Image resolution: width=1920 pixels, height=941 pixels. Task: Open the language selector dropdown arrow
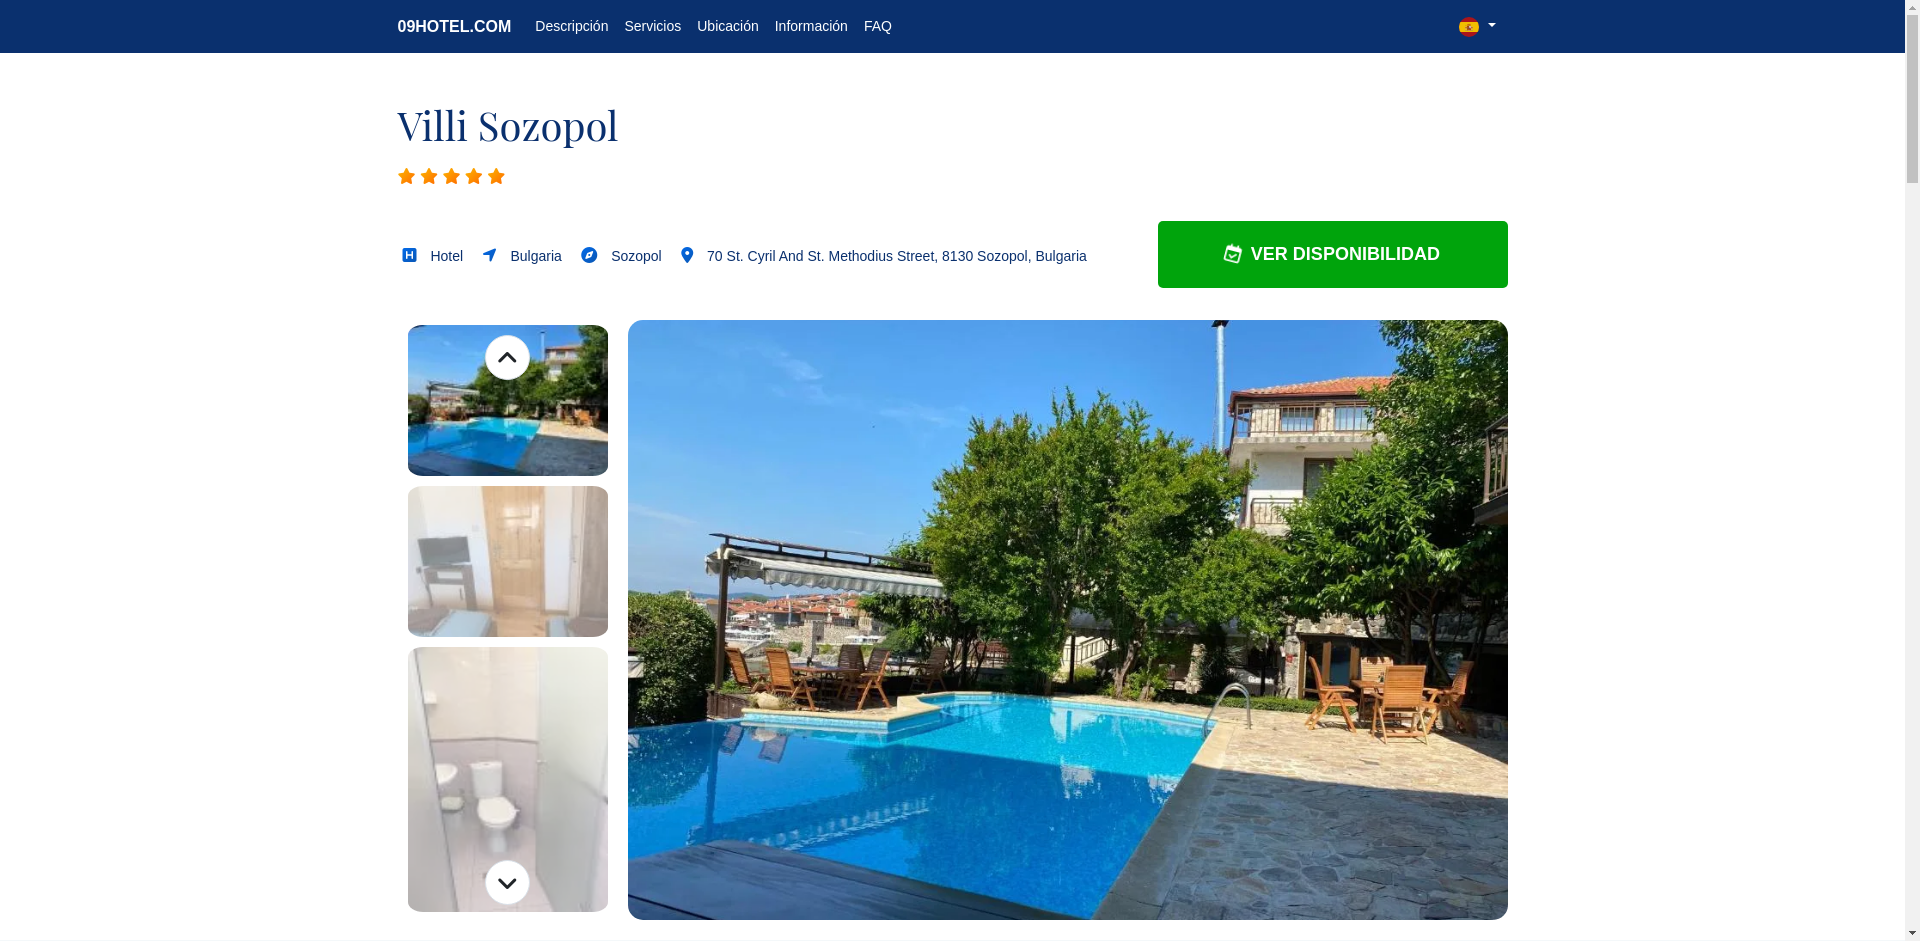point(1492,26)
